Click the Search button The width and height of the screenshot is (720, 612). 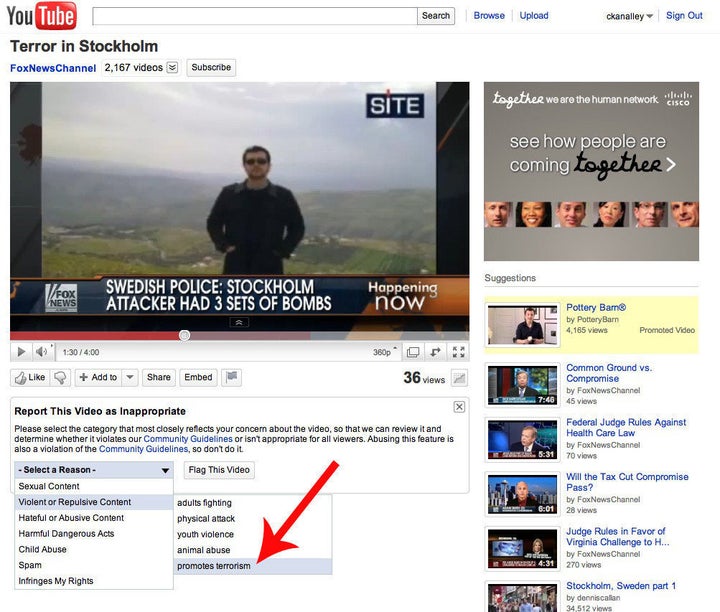436,16
